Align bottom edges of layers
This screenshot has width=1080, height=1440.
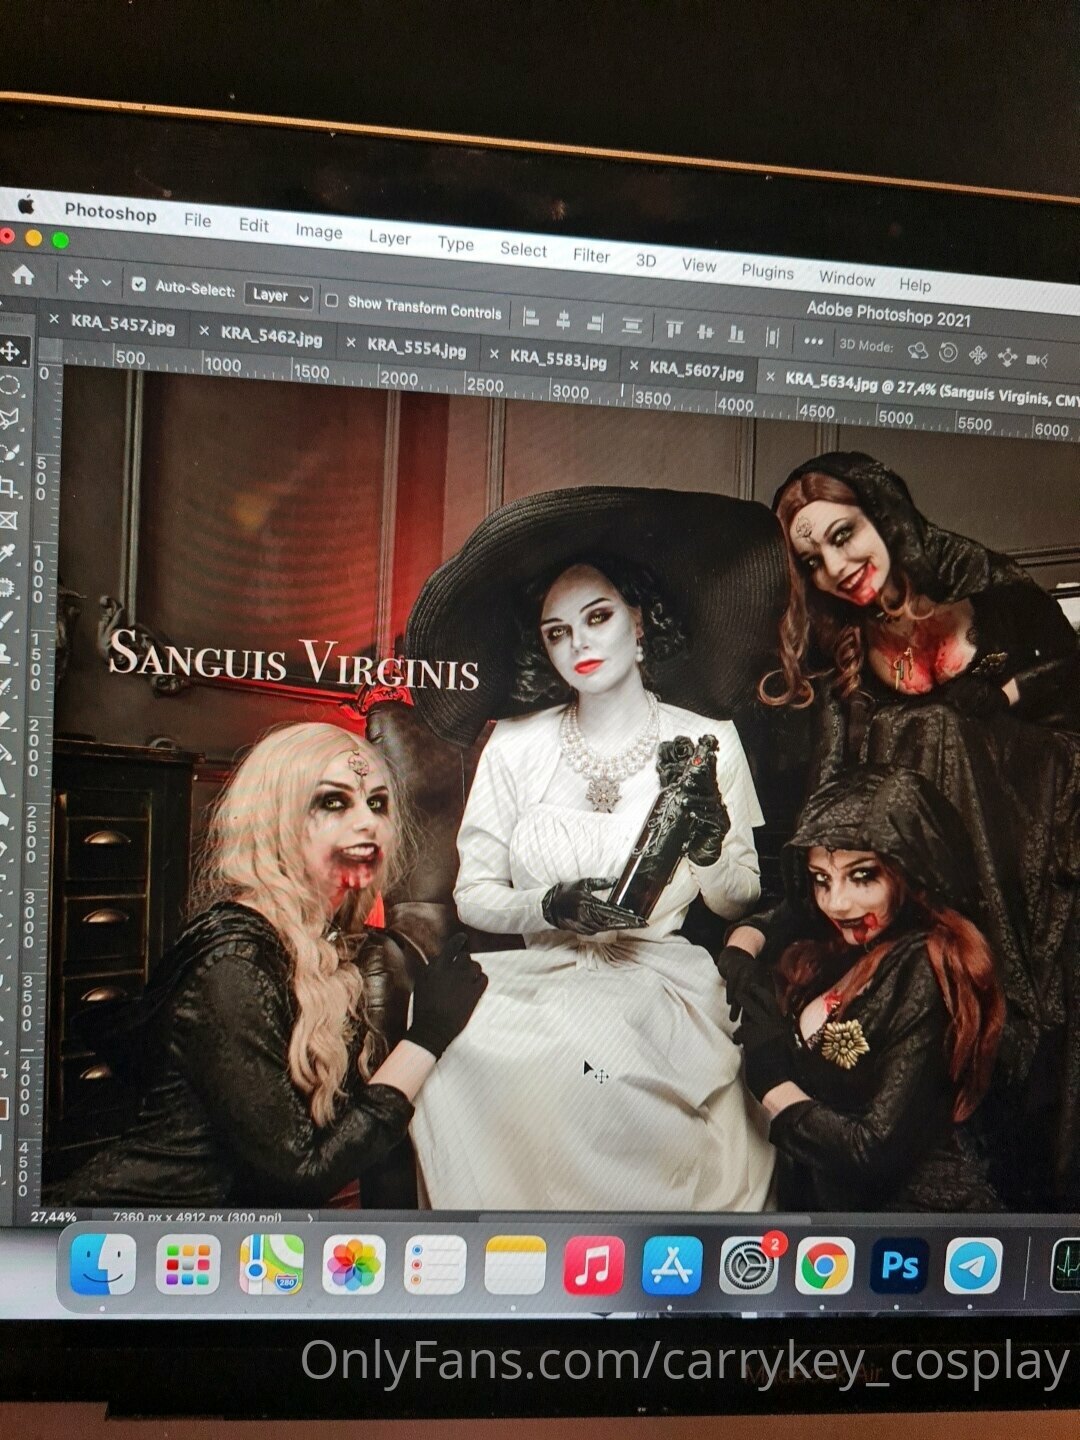[737, 333]
